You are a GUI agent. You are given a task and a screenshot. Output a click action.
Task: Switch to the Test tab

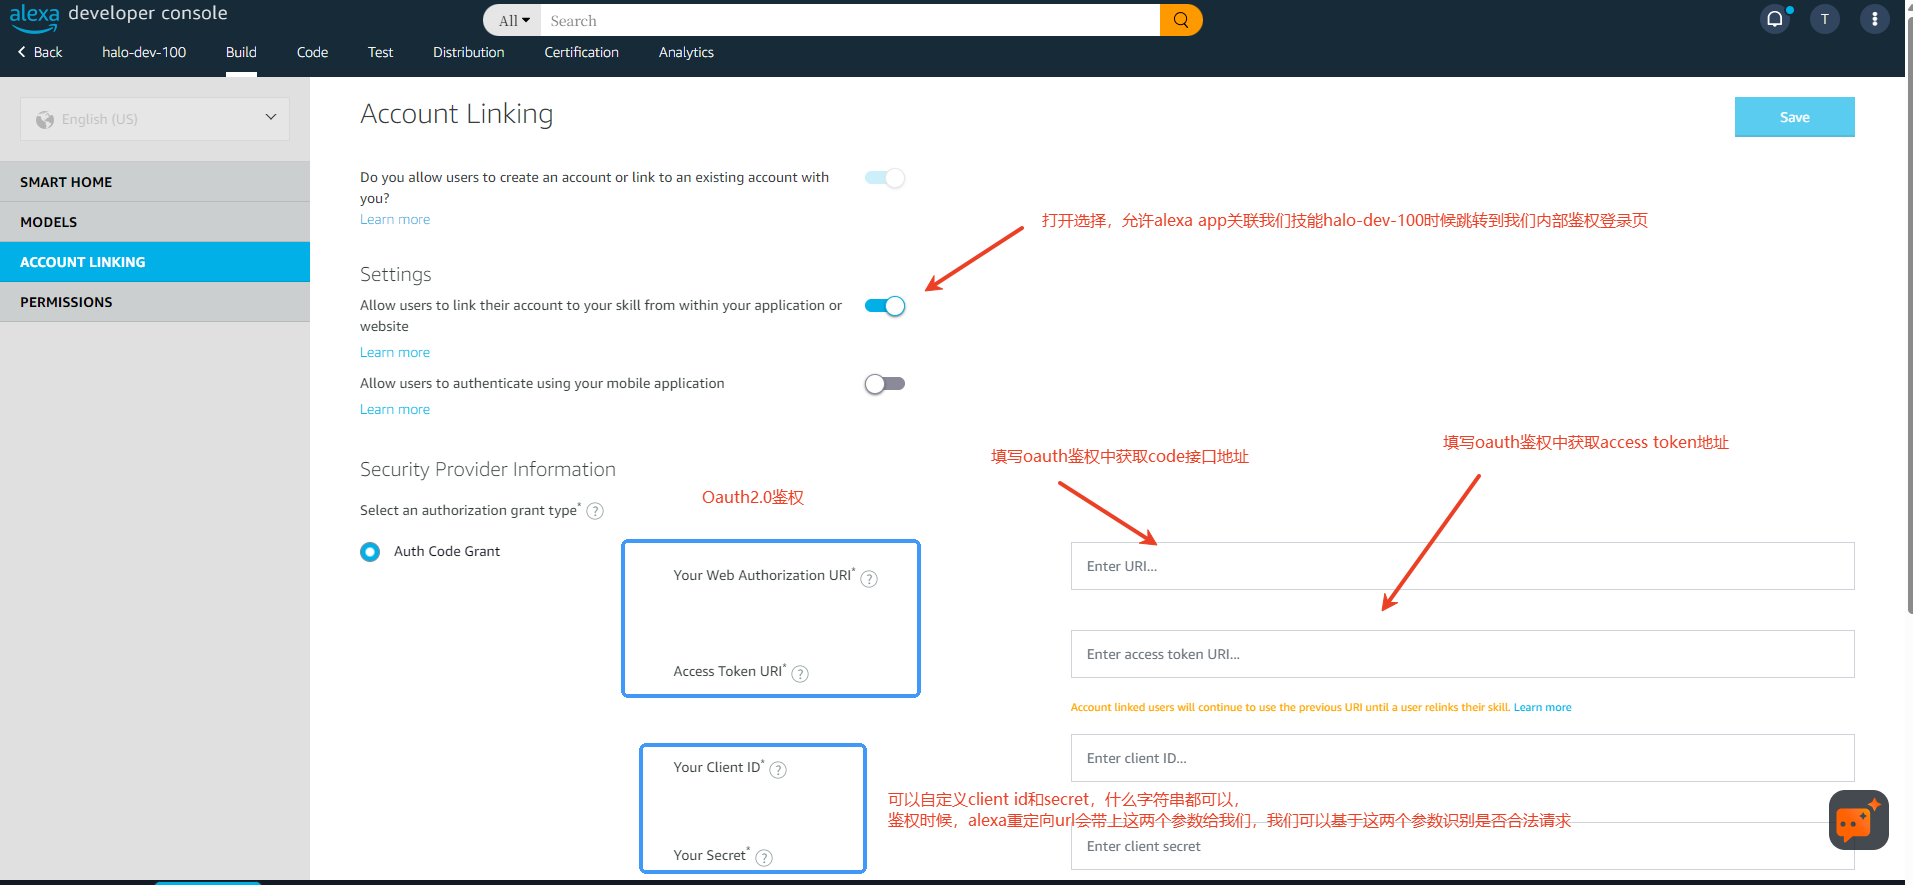click(380, 52)
